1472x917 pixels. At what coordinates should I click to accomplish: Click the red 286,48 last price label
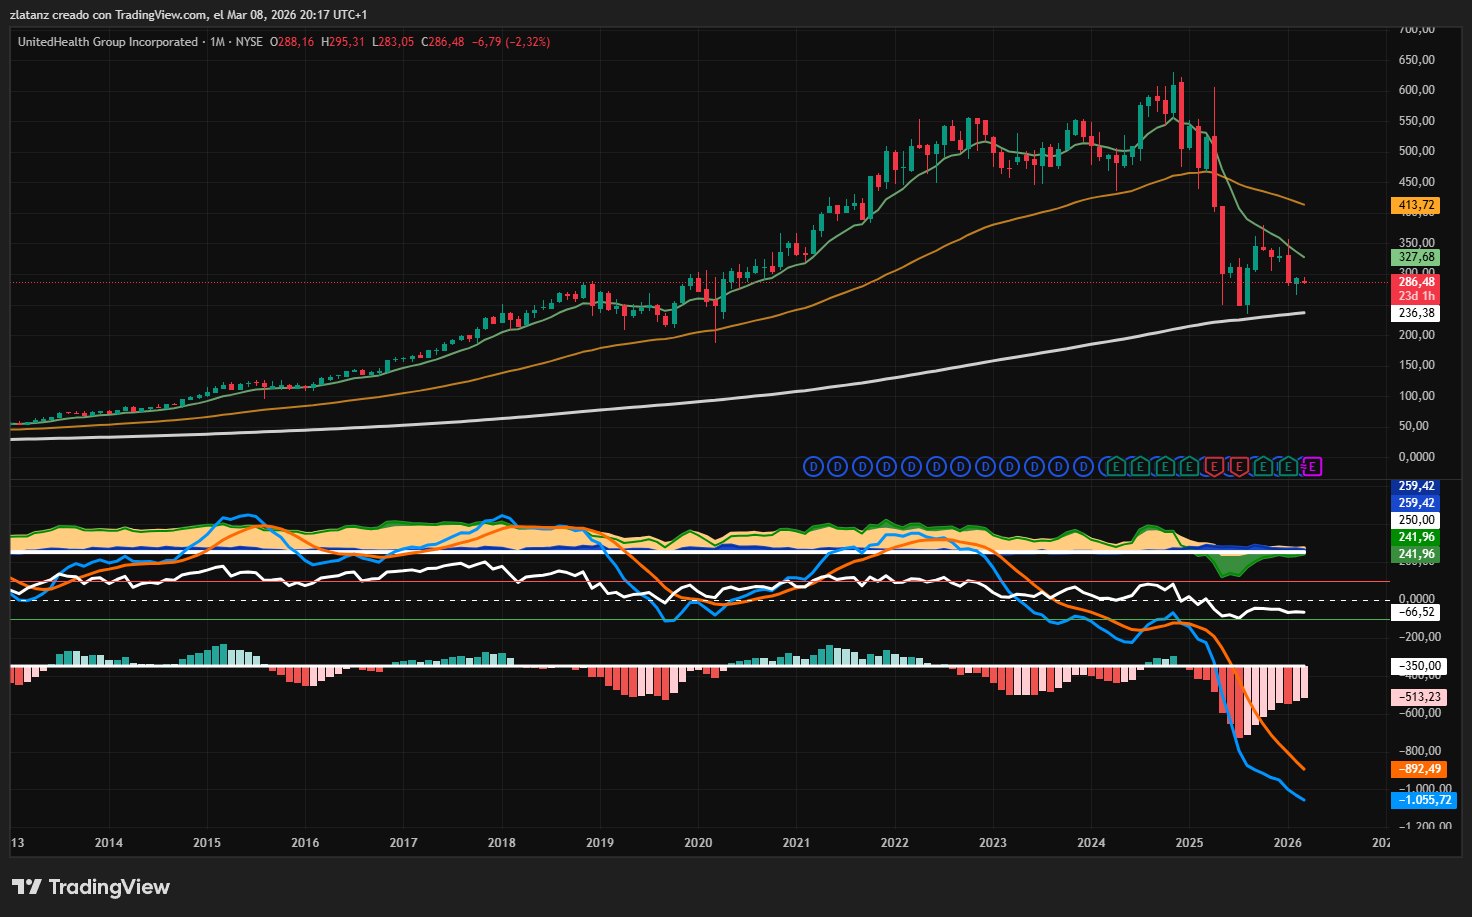(1416, 283)
